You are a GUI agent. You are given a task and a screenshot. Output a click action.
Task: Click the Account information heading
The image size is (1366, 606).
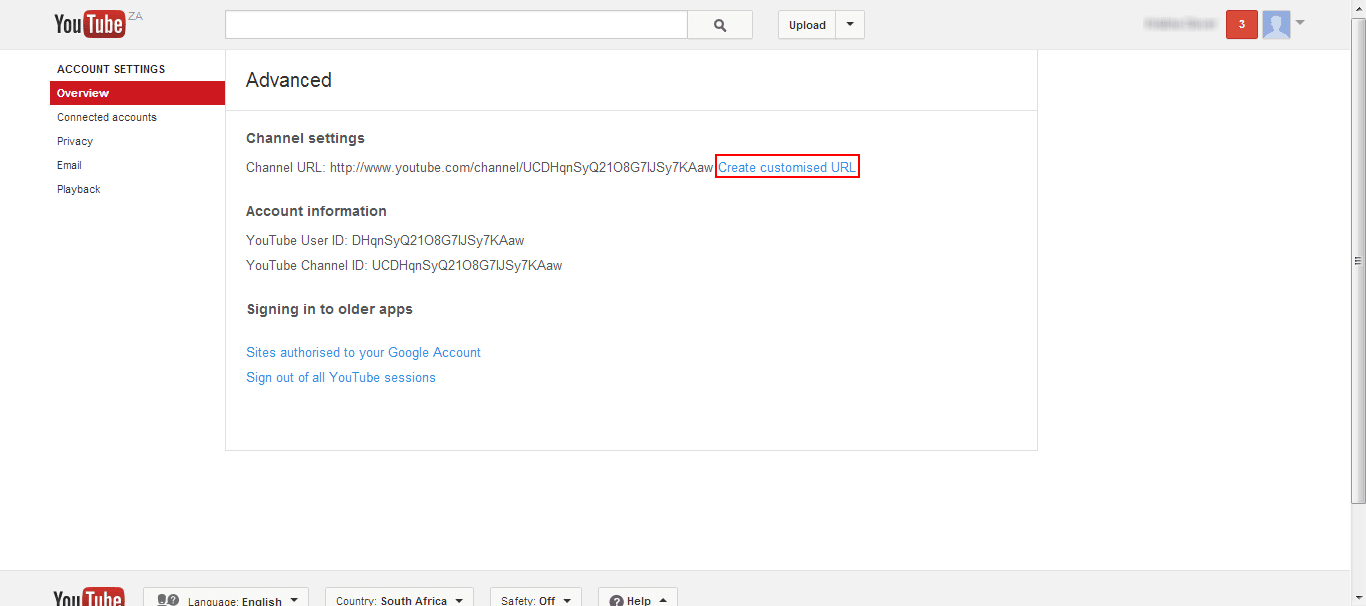coord(316,211)
